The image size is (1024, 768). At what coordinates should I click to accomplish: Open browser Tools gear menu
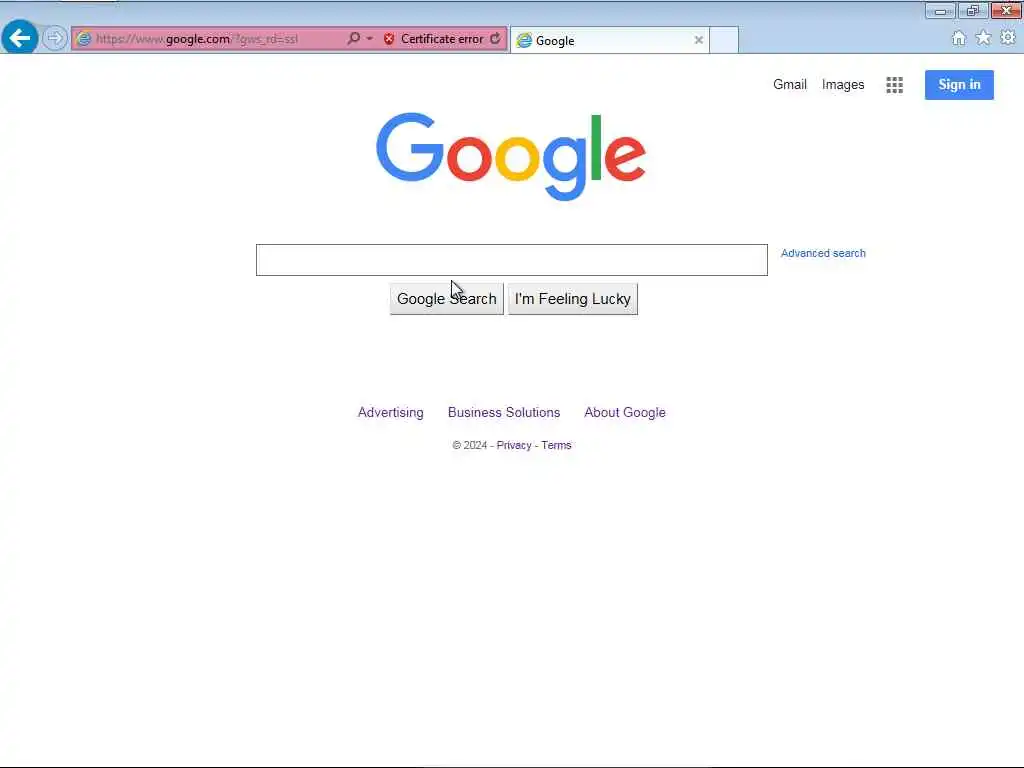1008,38
